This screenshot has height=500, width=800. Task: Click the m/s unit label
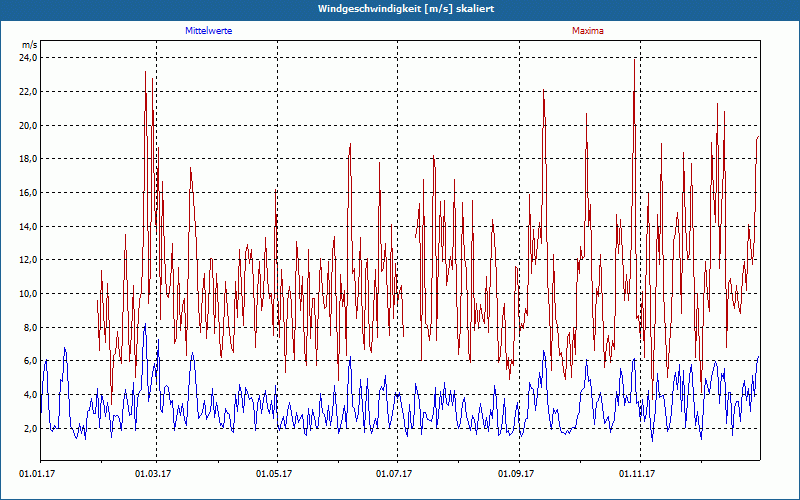[x=30, y=45]
